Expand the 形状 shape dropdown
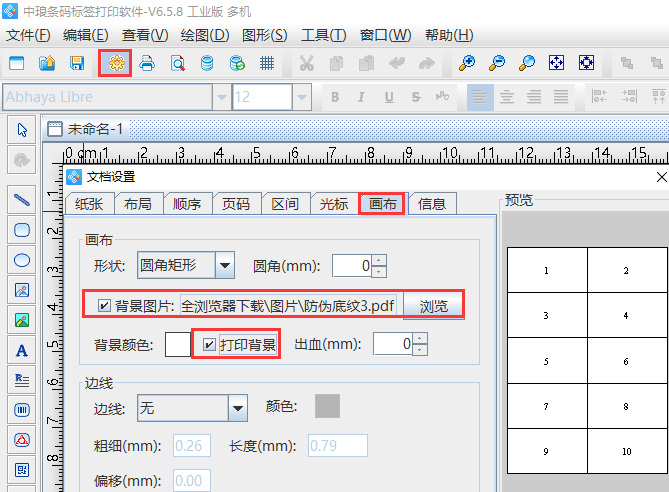The image size is (669, 492). (225, 266)
